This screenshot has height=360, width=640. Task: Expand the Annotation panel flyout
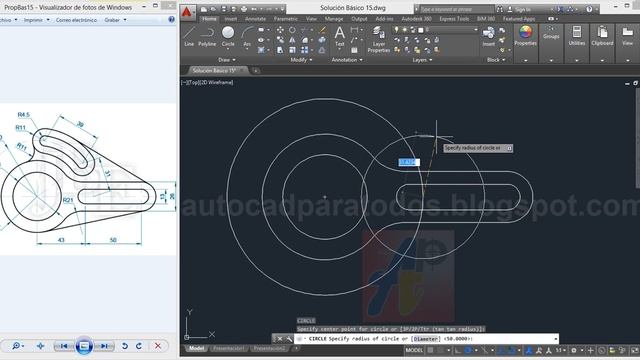click(347, 60)
